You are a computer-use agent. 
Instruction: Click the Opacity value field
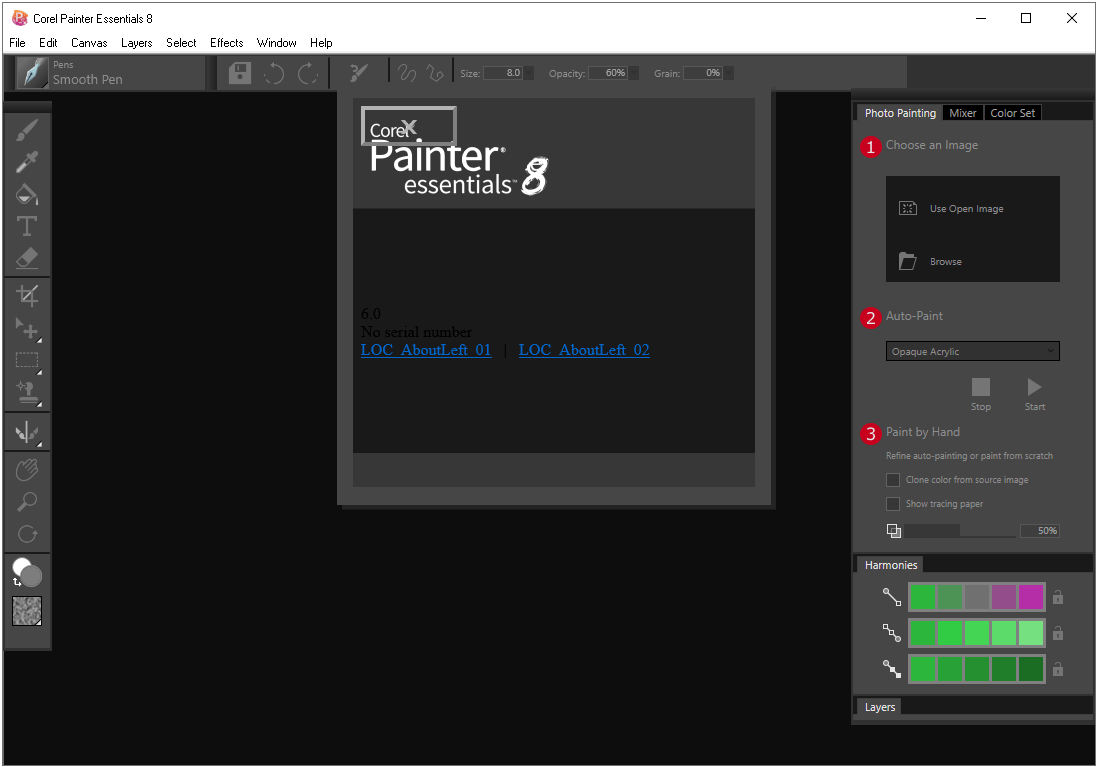tap(608, 73)
